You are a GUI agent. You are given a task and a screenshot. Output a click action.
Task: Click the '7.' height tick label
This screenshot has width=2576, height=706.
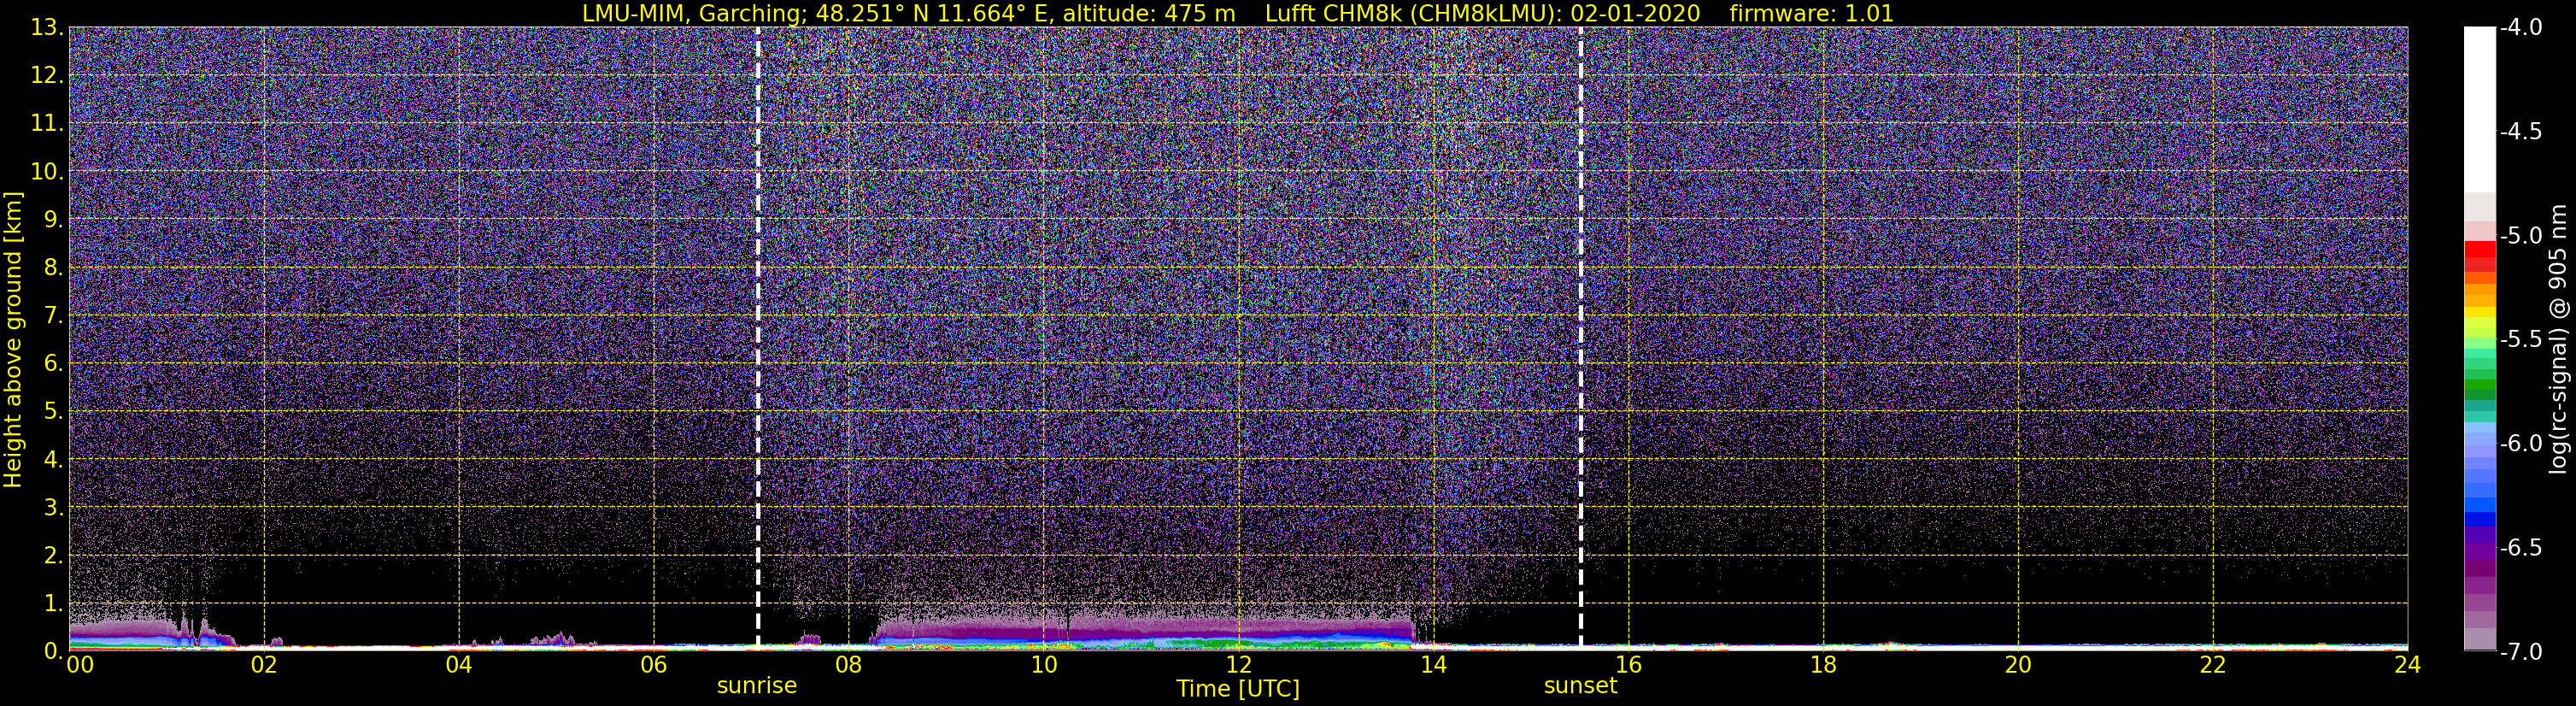[x=53, y=316]
